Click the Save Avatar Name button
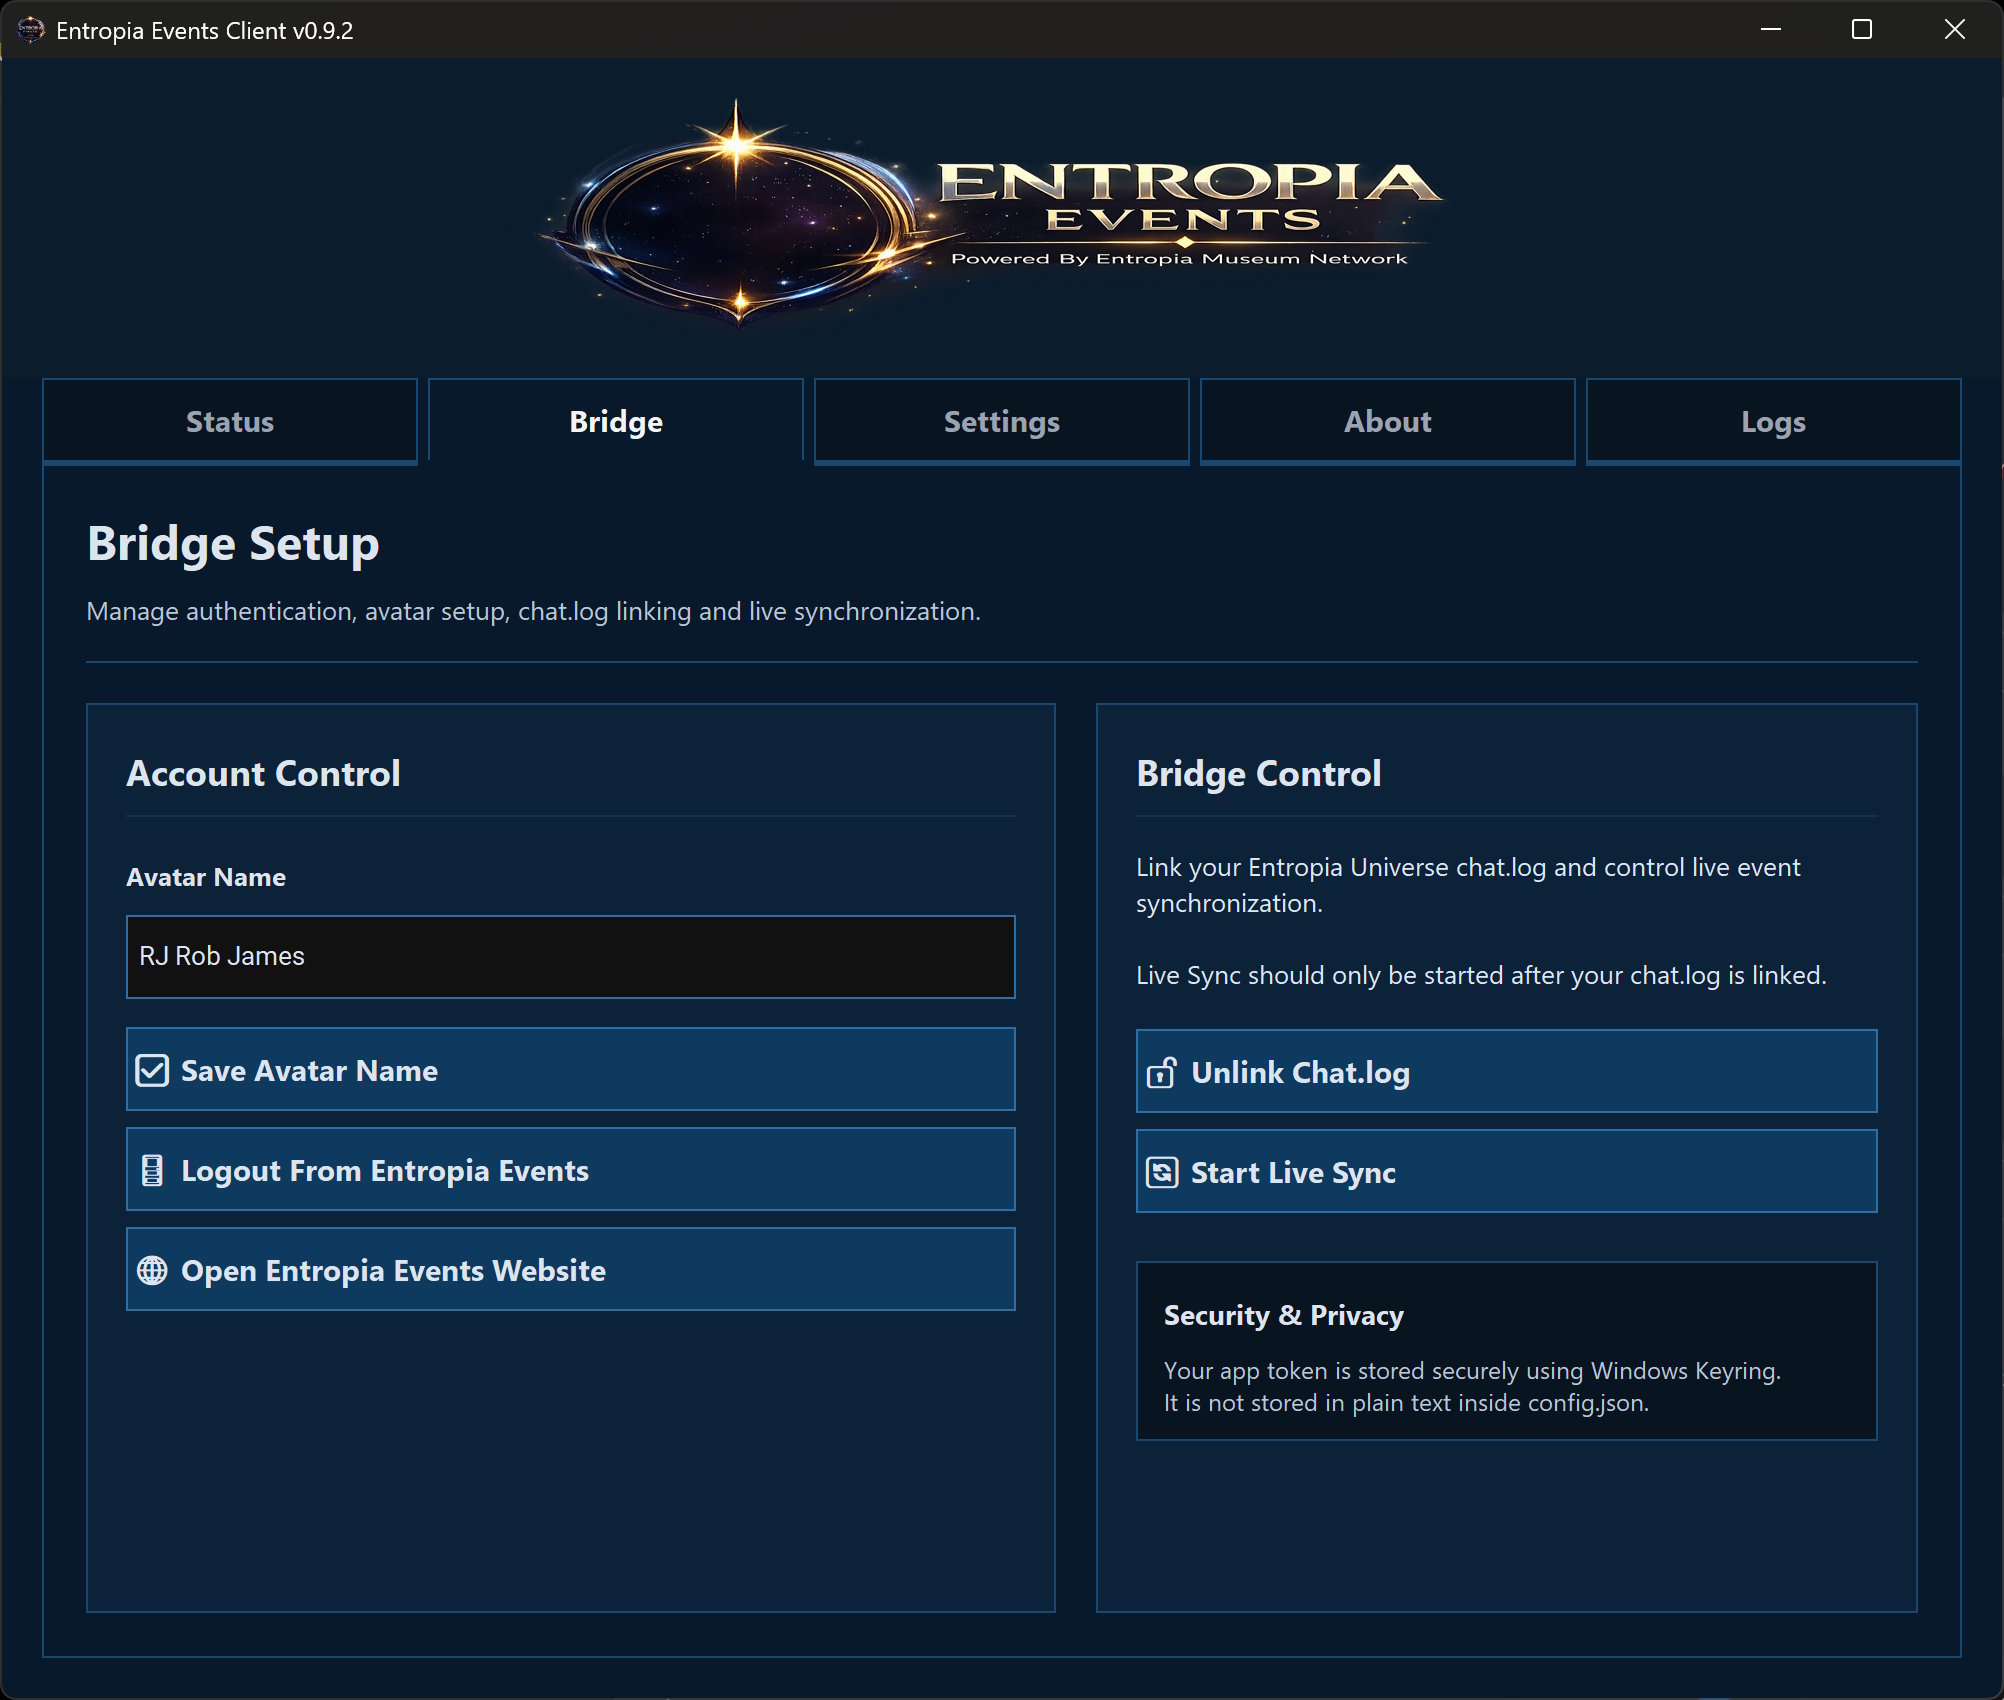2004x1700 pixels. point(571,1070)
